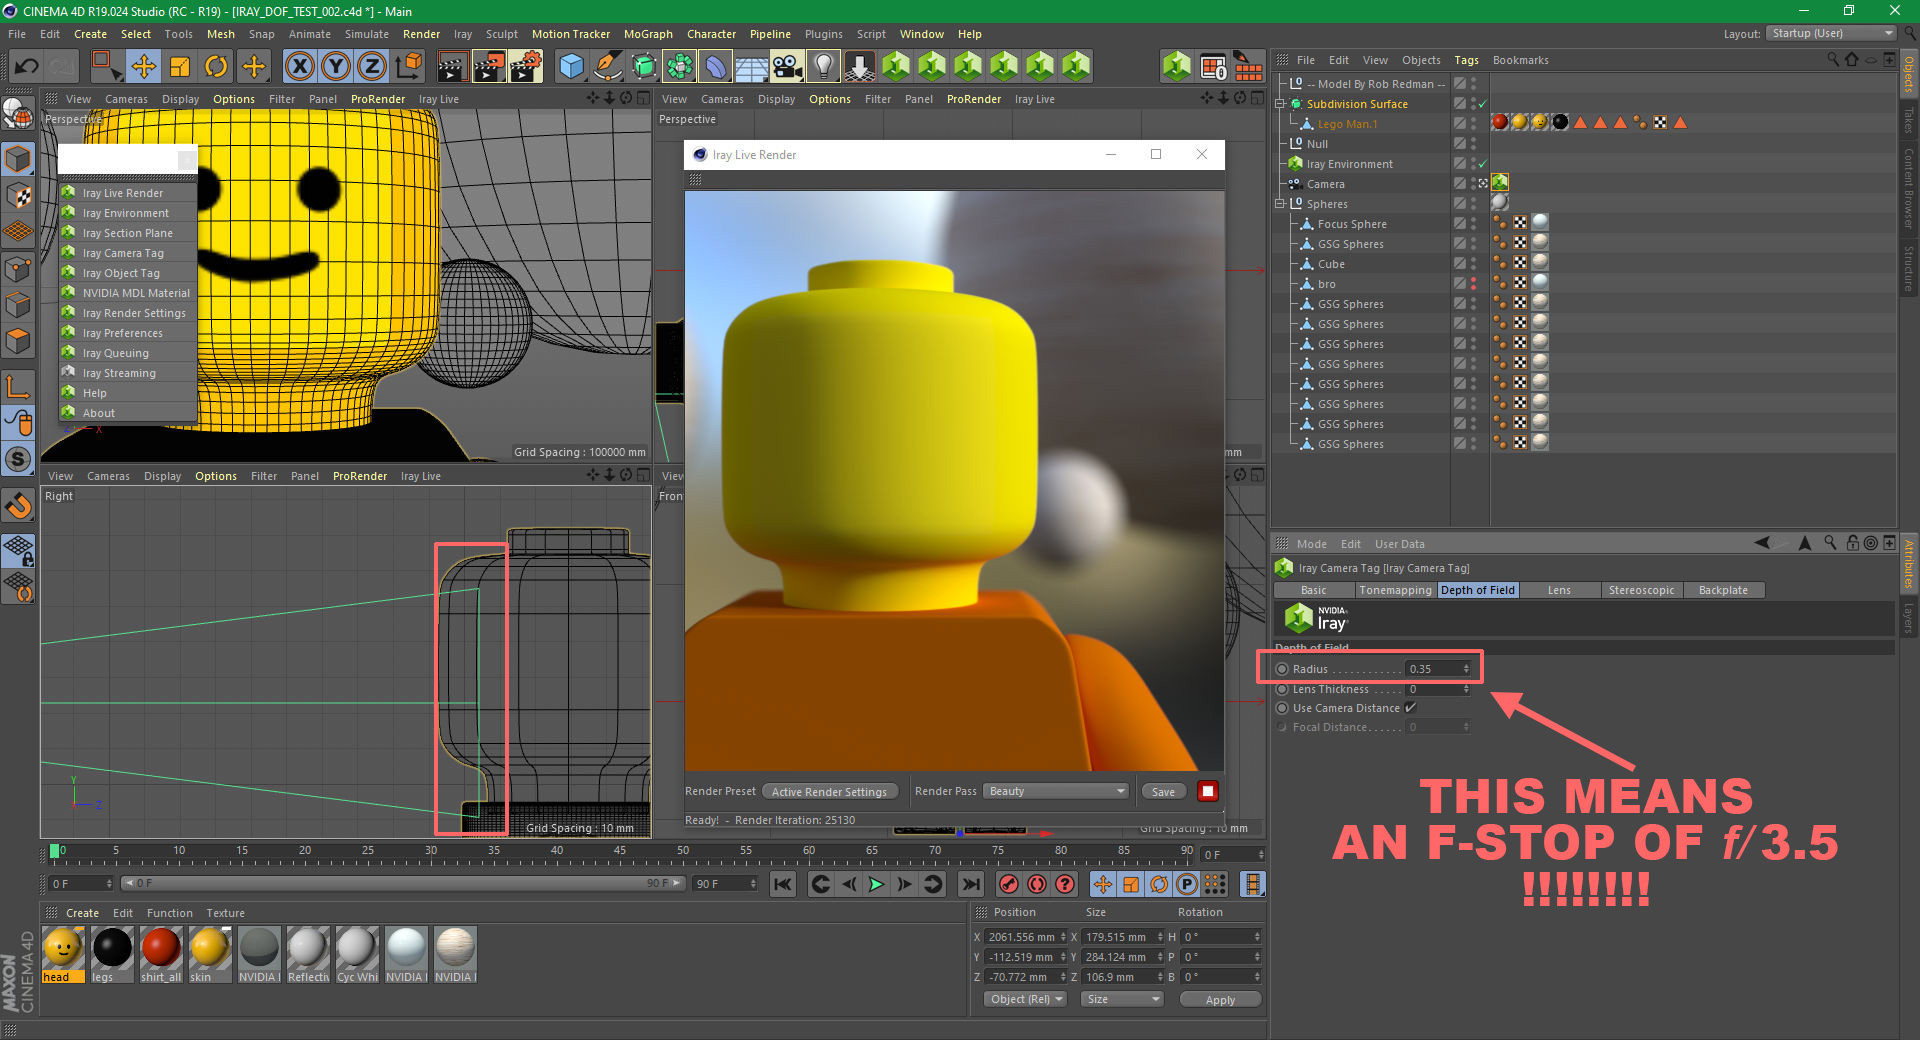Viewport: 1920px width, 1040px height.
Task: Click frame 35 on the timeline ruler
Action: (x=494, y=852)
